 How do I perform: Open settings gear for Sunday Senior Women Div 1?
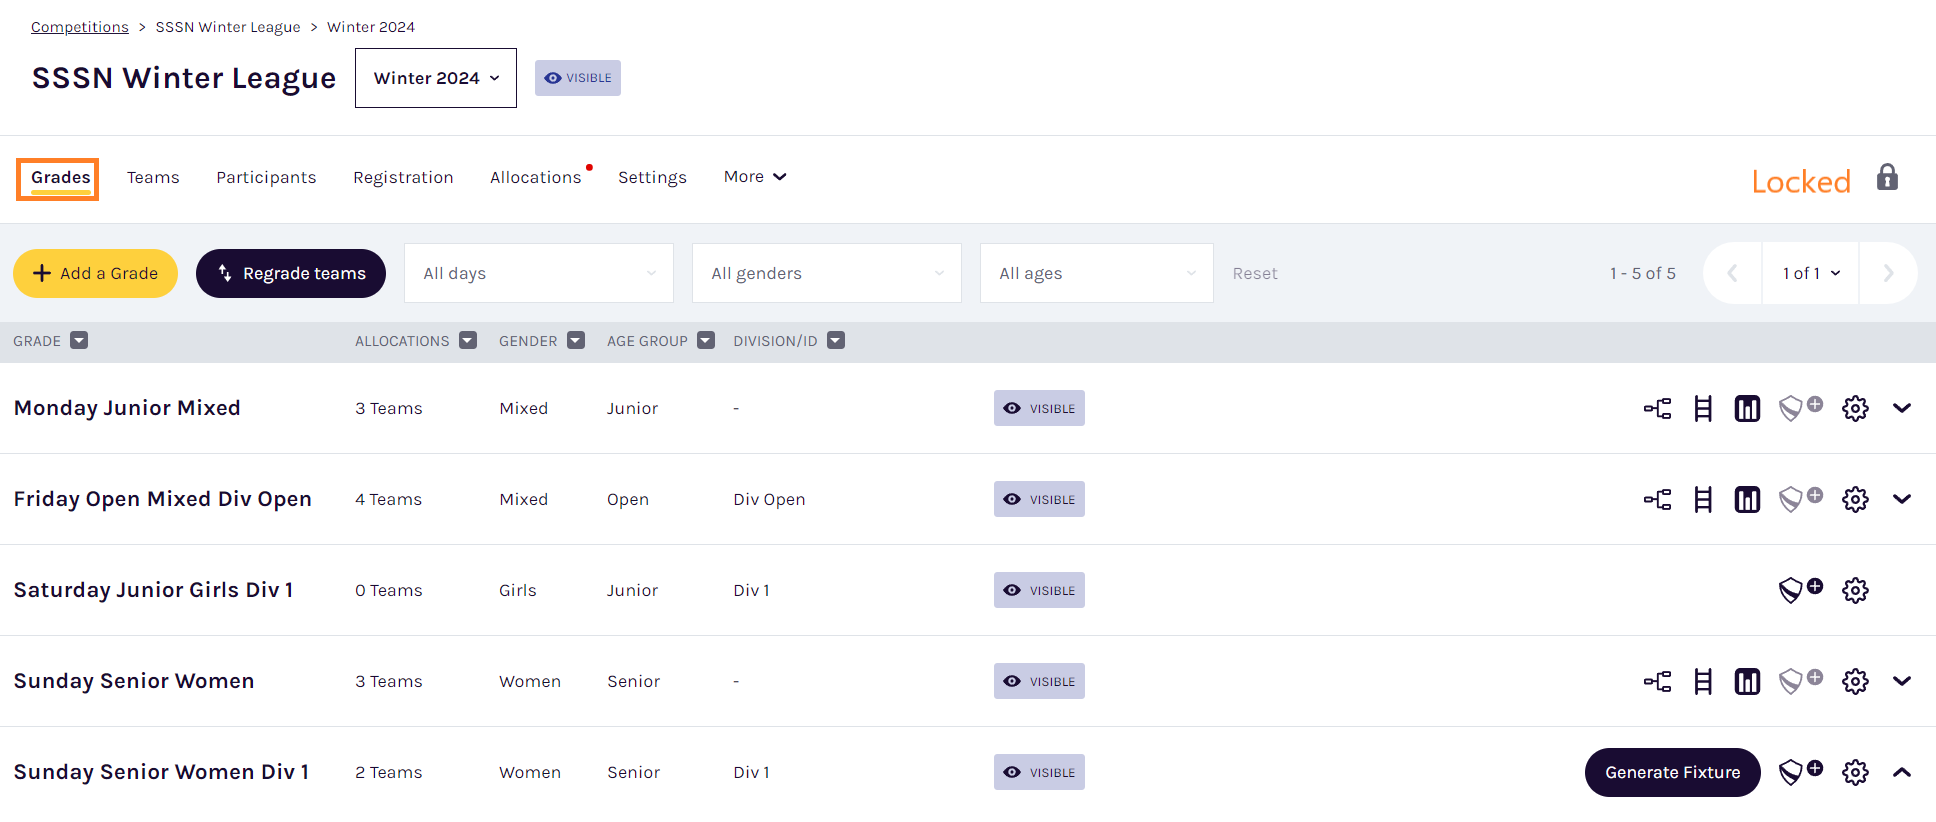[x=1855, y=772]
